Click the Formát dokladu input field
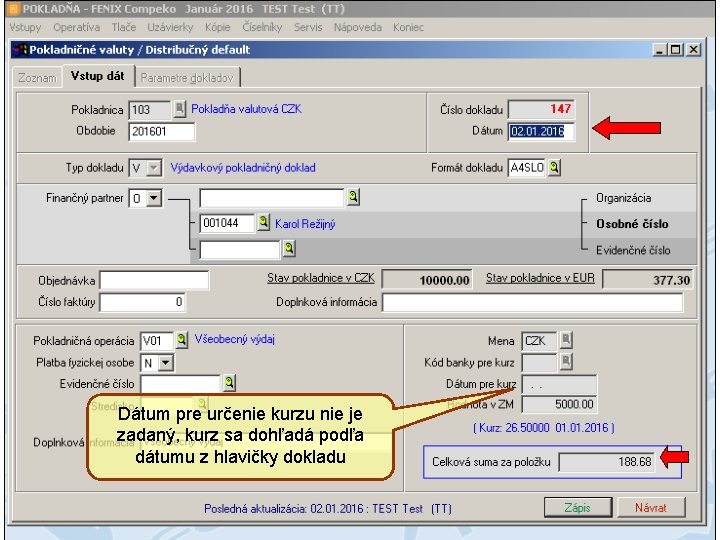Screen dimensions: 720x540 pos(527,168)
